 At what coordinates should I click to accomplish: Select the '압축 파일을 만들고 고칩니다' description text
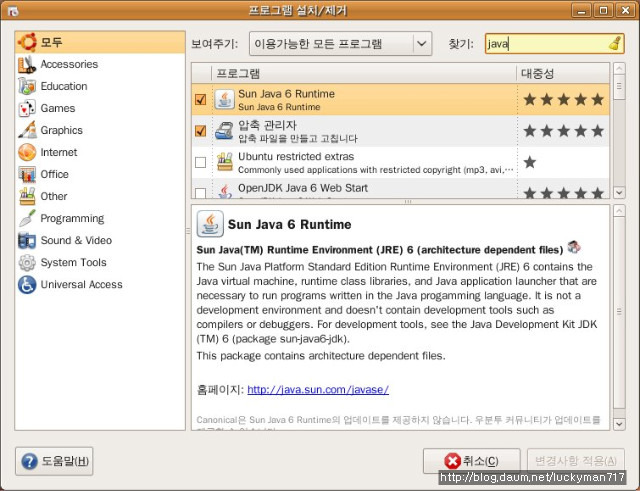(298, 138)
